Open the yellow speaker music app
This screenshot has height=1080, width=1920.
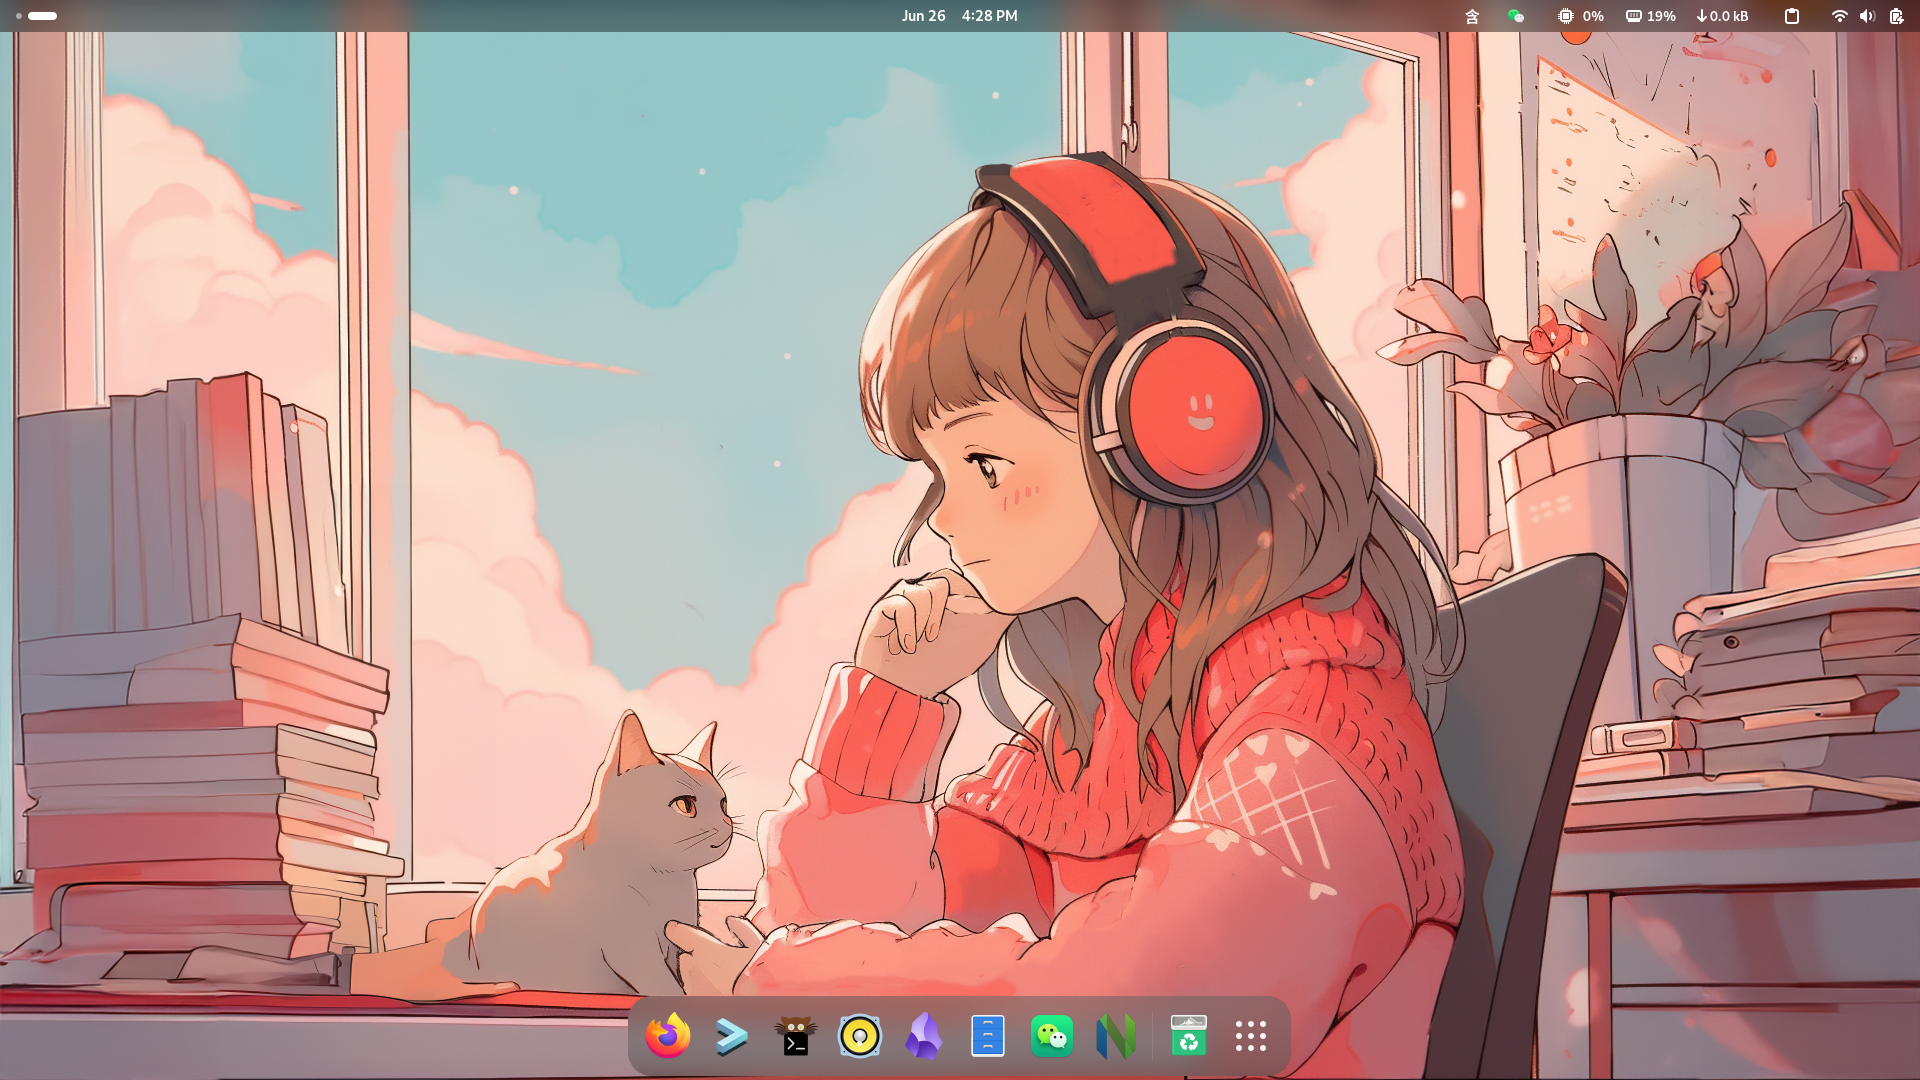click(x=860, y=1036)
